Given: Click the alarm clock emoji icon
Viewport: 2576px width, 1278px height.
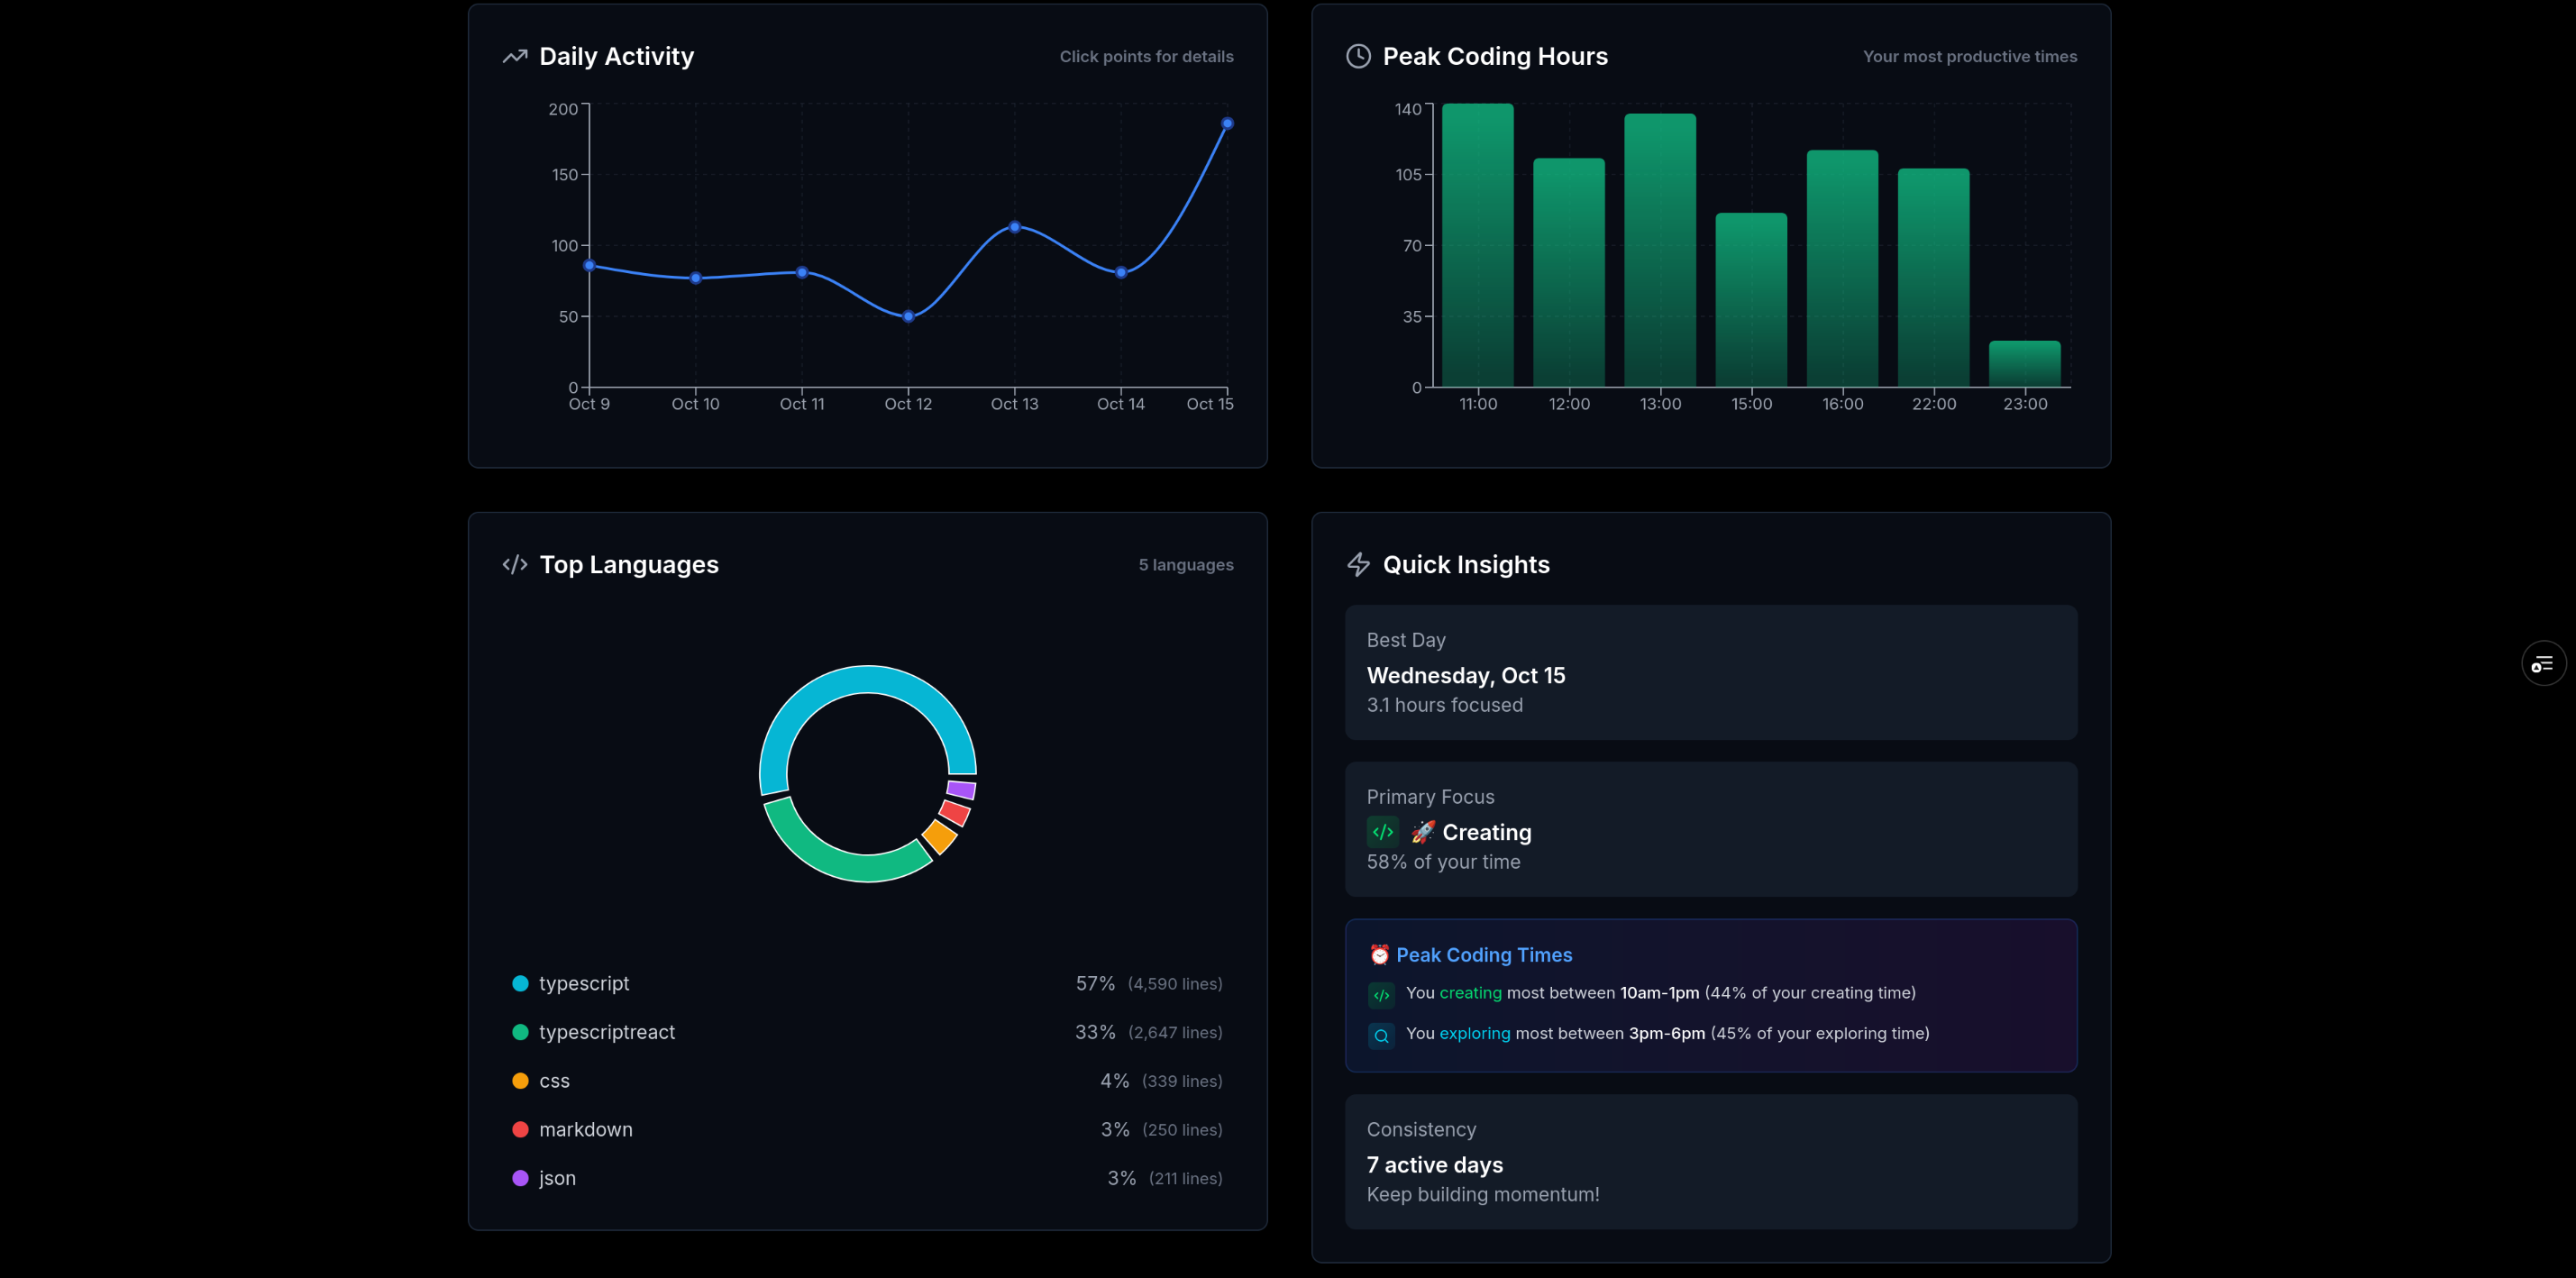Looking at the screenshot, I should pos(1379,955).
